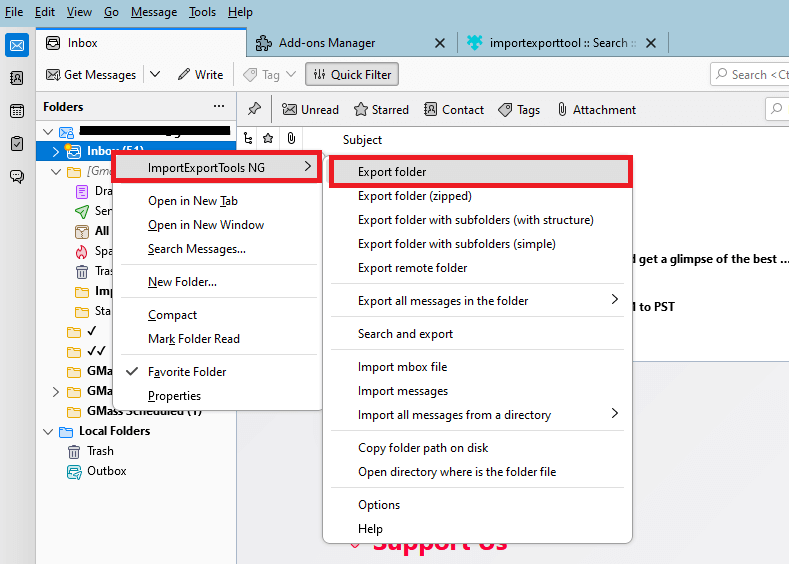
Task: Open the Tag dropdown
Action: [269, 74]
